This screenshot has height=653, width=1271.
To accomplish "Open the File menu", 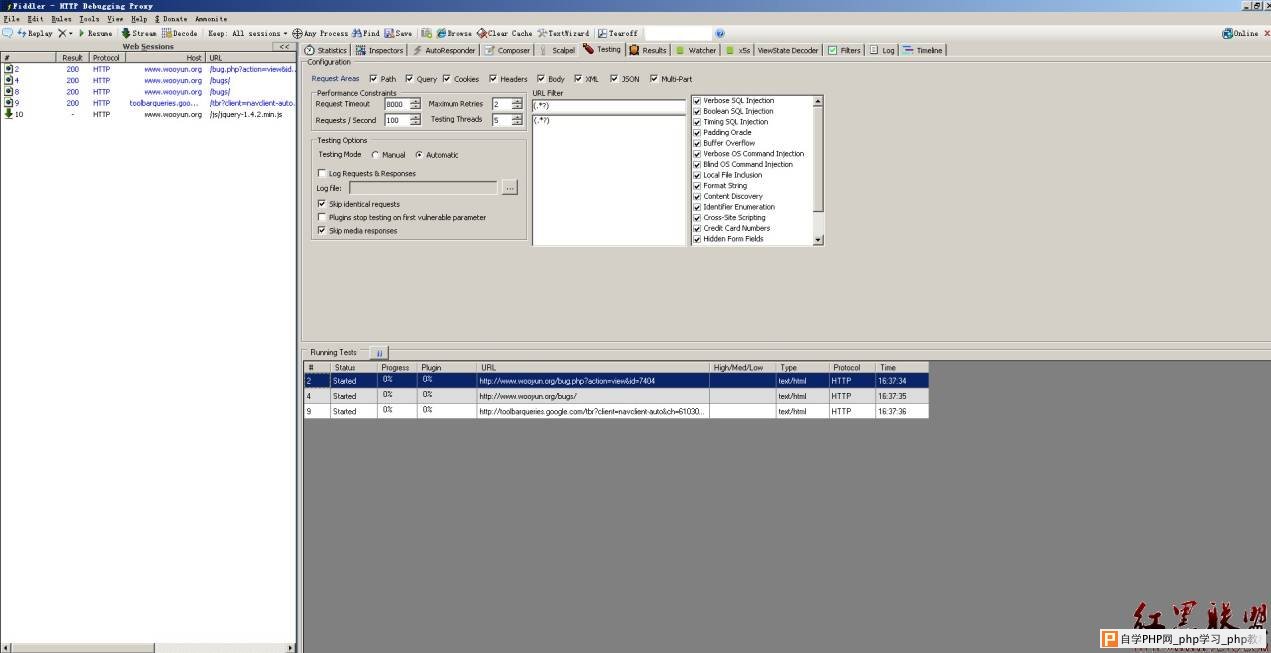I will pyautogui.click(x=11, y=19).
